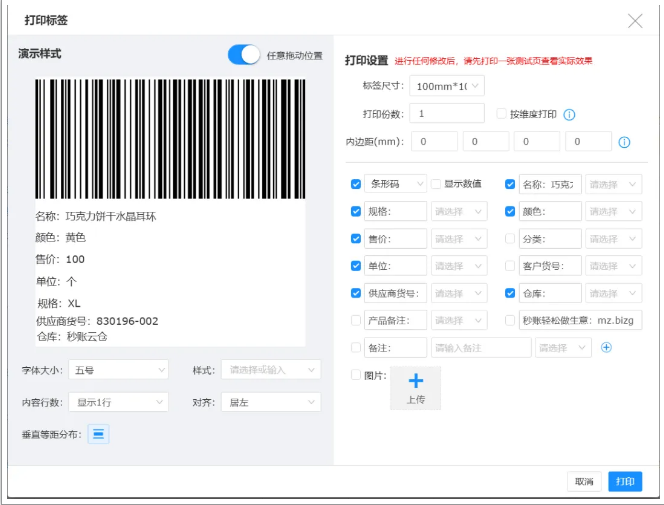Uncheck the 供应商货号 checkbox
Image resolution: width=664 pixels, height=505 pixels.
tap(356, 293)
